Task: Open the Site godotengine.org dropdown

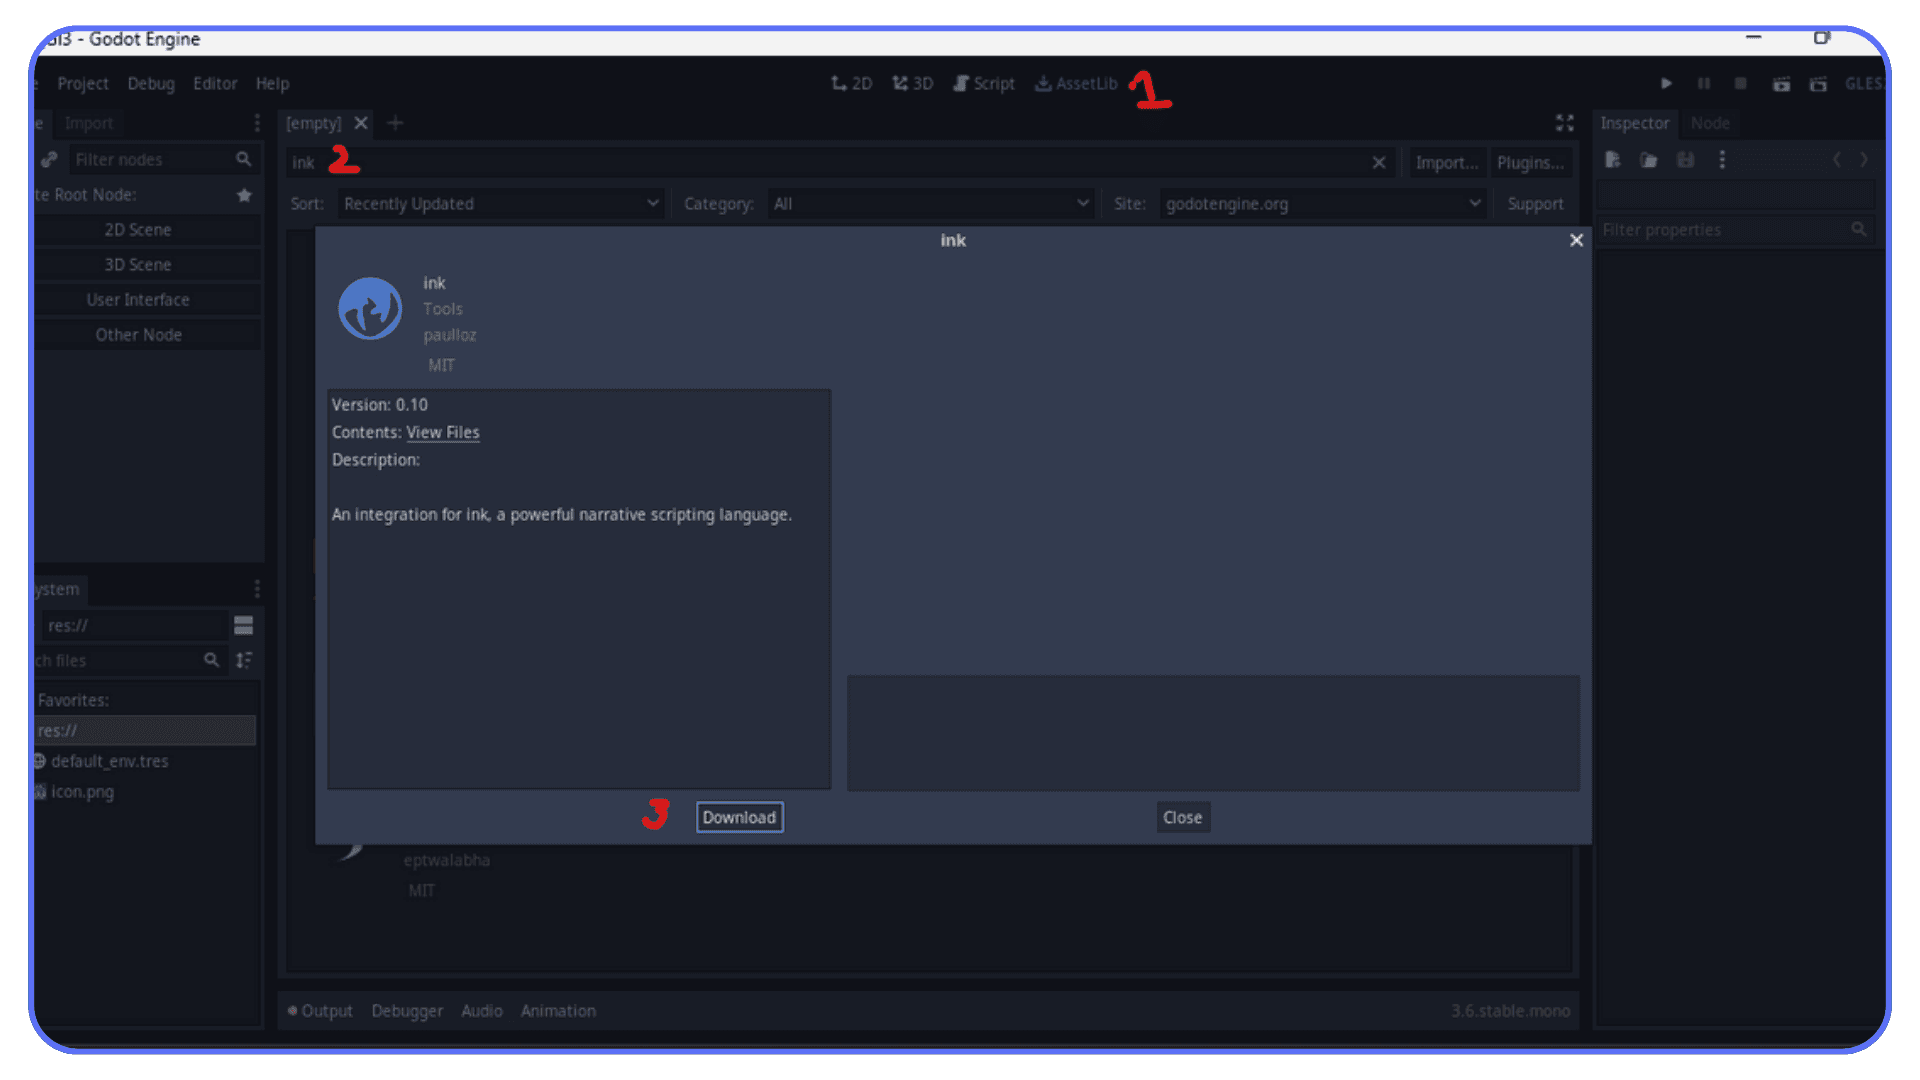Action: tap(1320, 203)
